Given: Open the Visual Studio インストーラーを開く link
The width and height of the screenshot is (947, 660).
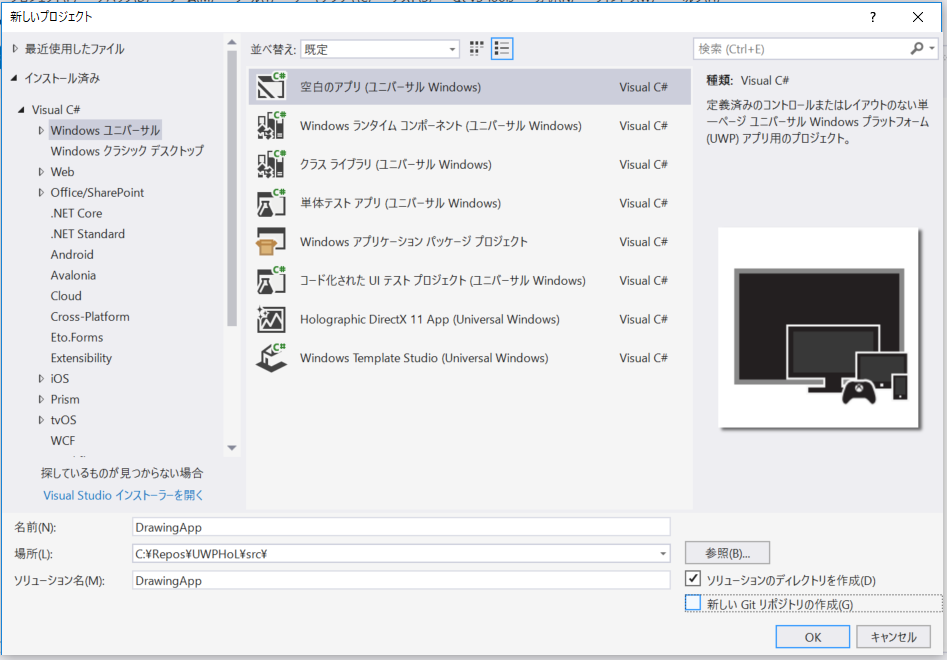Looking at the screenshot, I should click(x=123, y=495).
